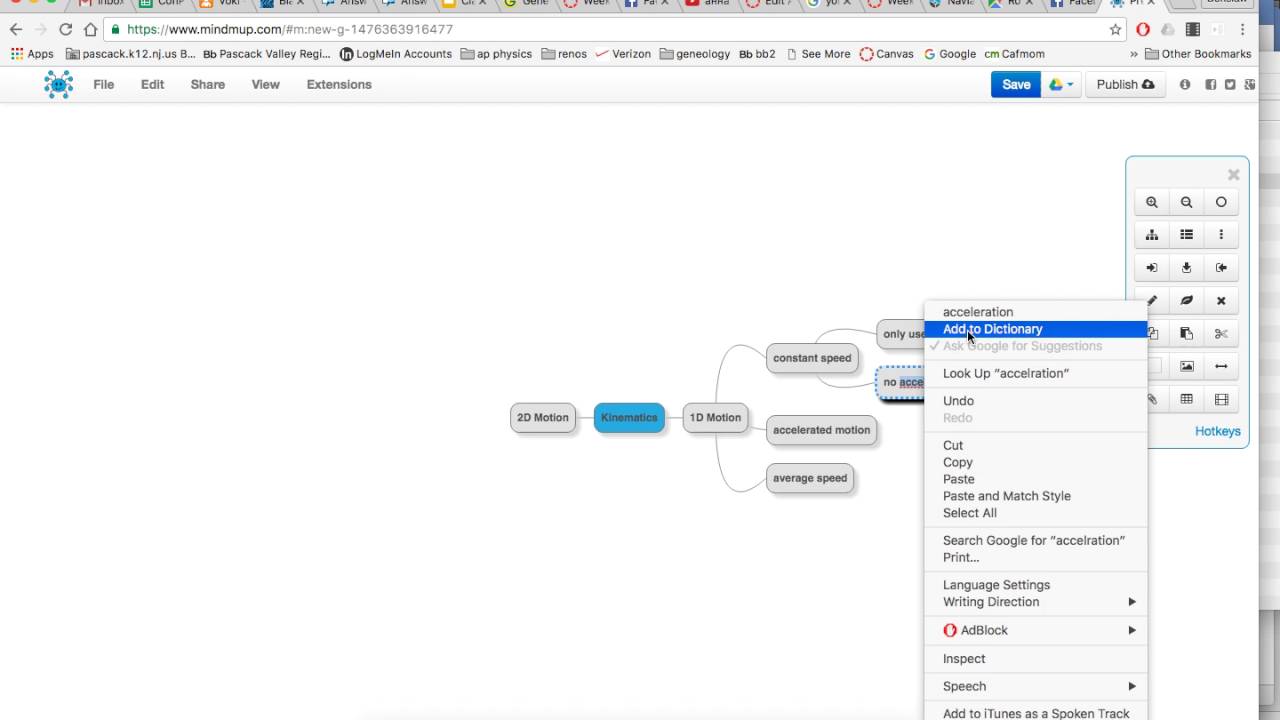Open the Other Bookmarks folder
Viewport: 1280px width, 720px height.
point(1198,54)
